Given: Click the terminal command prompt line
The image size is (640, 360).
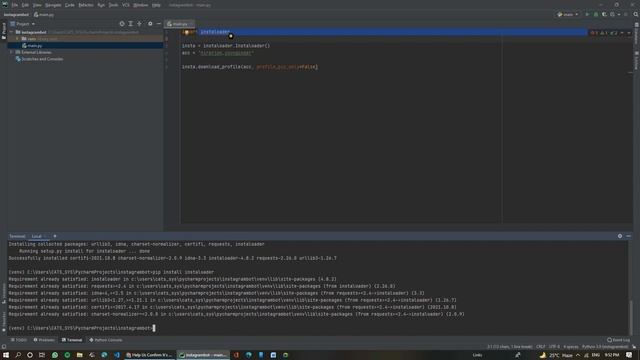Looking at the screenshot, I should (x=82, y=328).
